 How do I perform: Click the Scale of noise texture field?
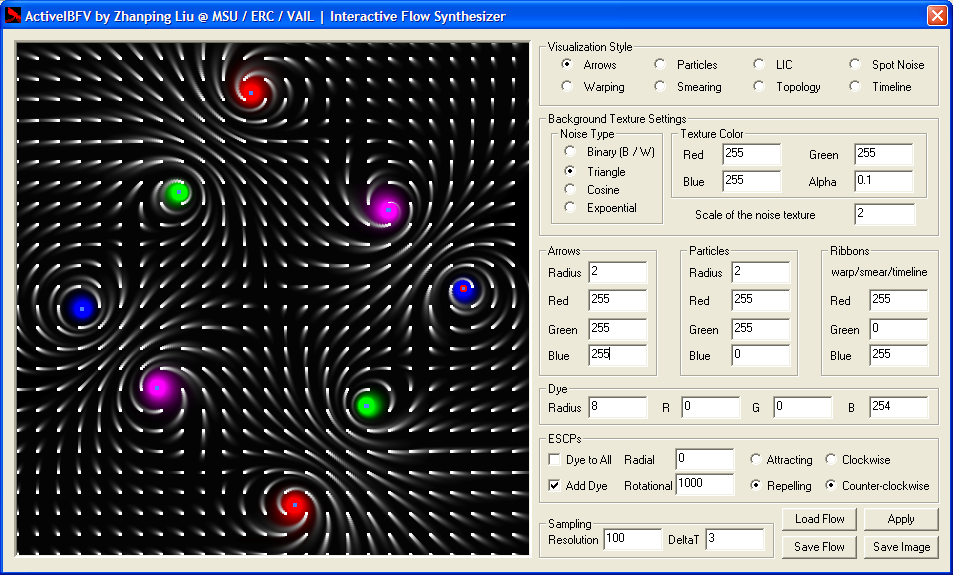pyautogui.click(x=884, y=215)
